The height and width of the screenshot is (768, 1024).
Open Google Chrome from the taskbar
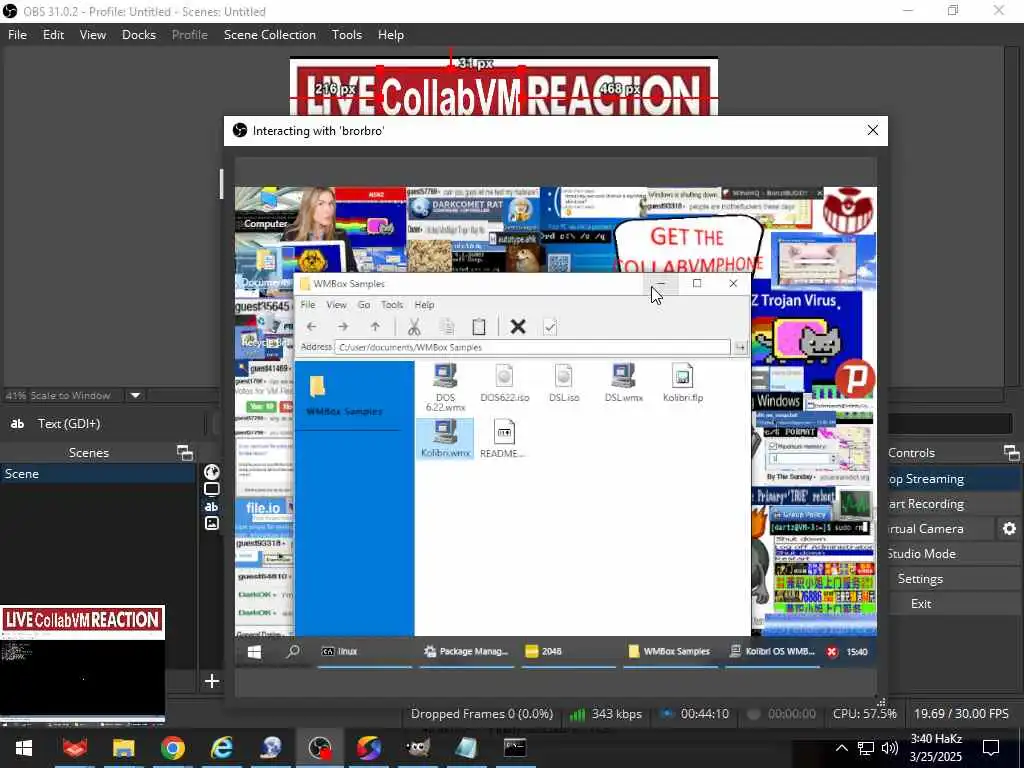(172, 748)
